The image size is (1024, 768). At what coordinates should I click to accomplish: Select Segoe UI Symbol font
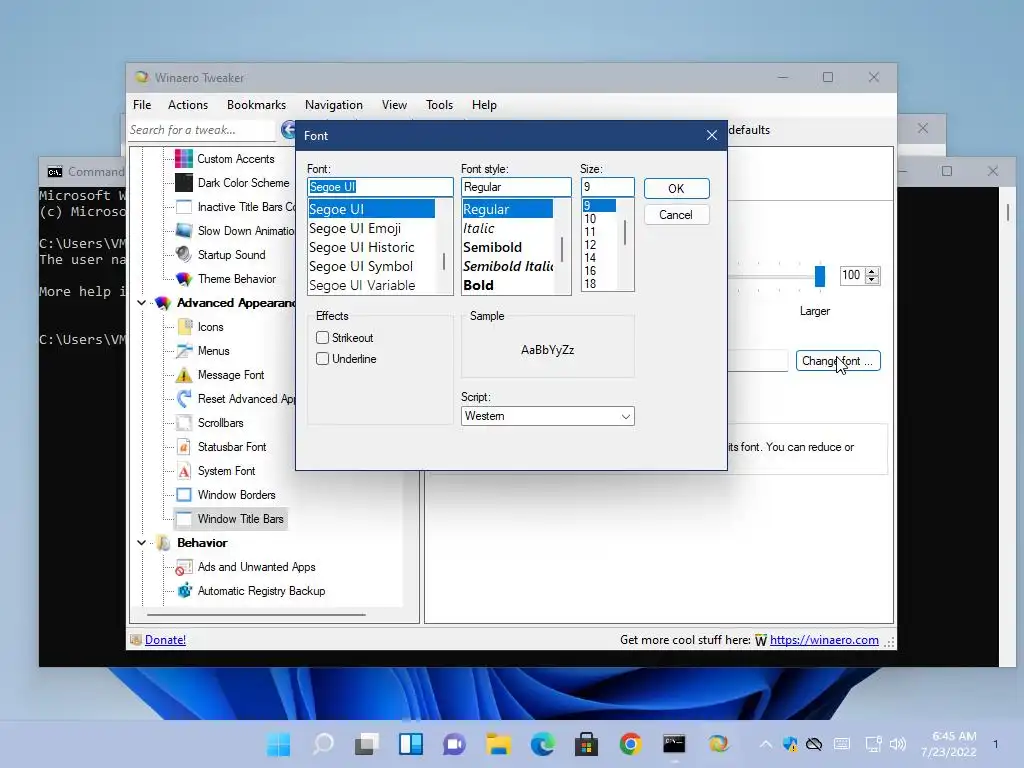(x=361, y=266)
